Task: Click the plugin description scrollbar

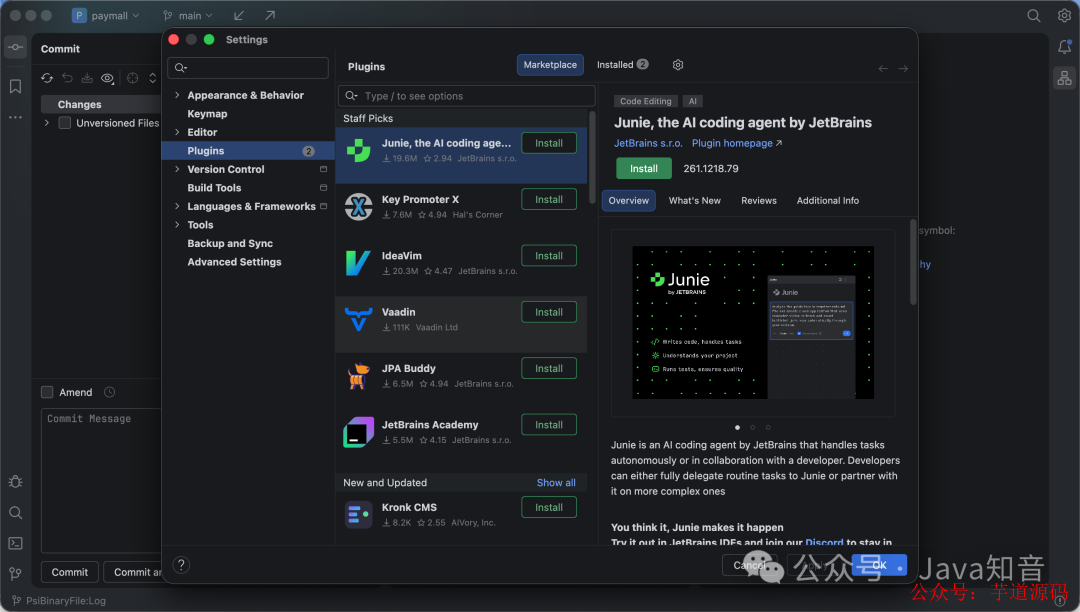Action: pyautogui.click(x=913, y=262)
